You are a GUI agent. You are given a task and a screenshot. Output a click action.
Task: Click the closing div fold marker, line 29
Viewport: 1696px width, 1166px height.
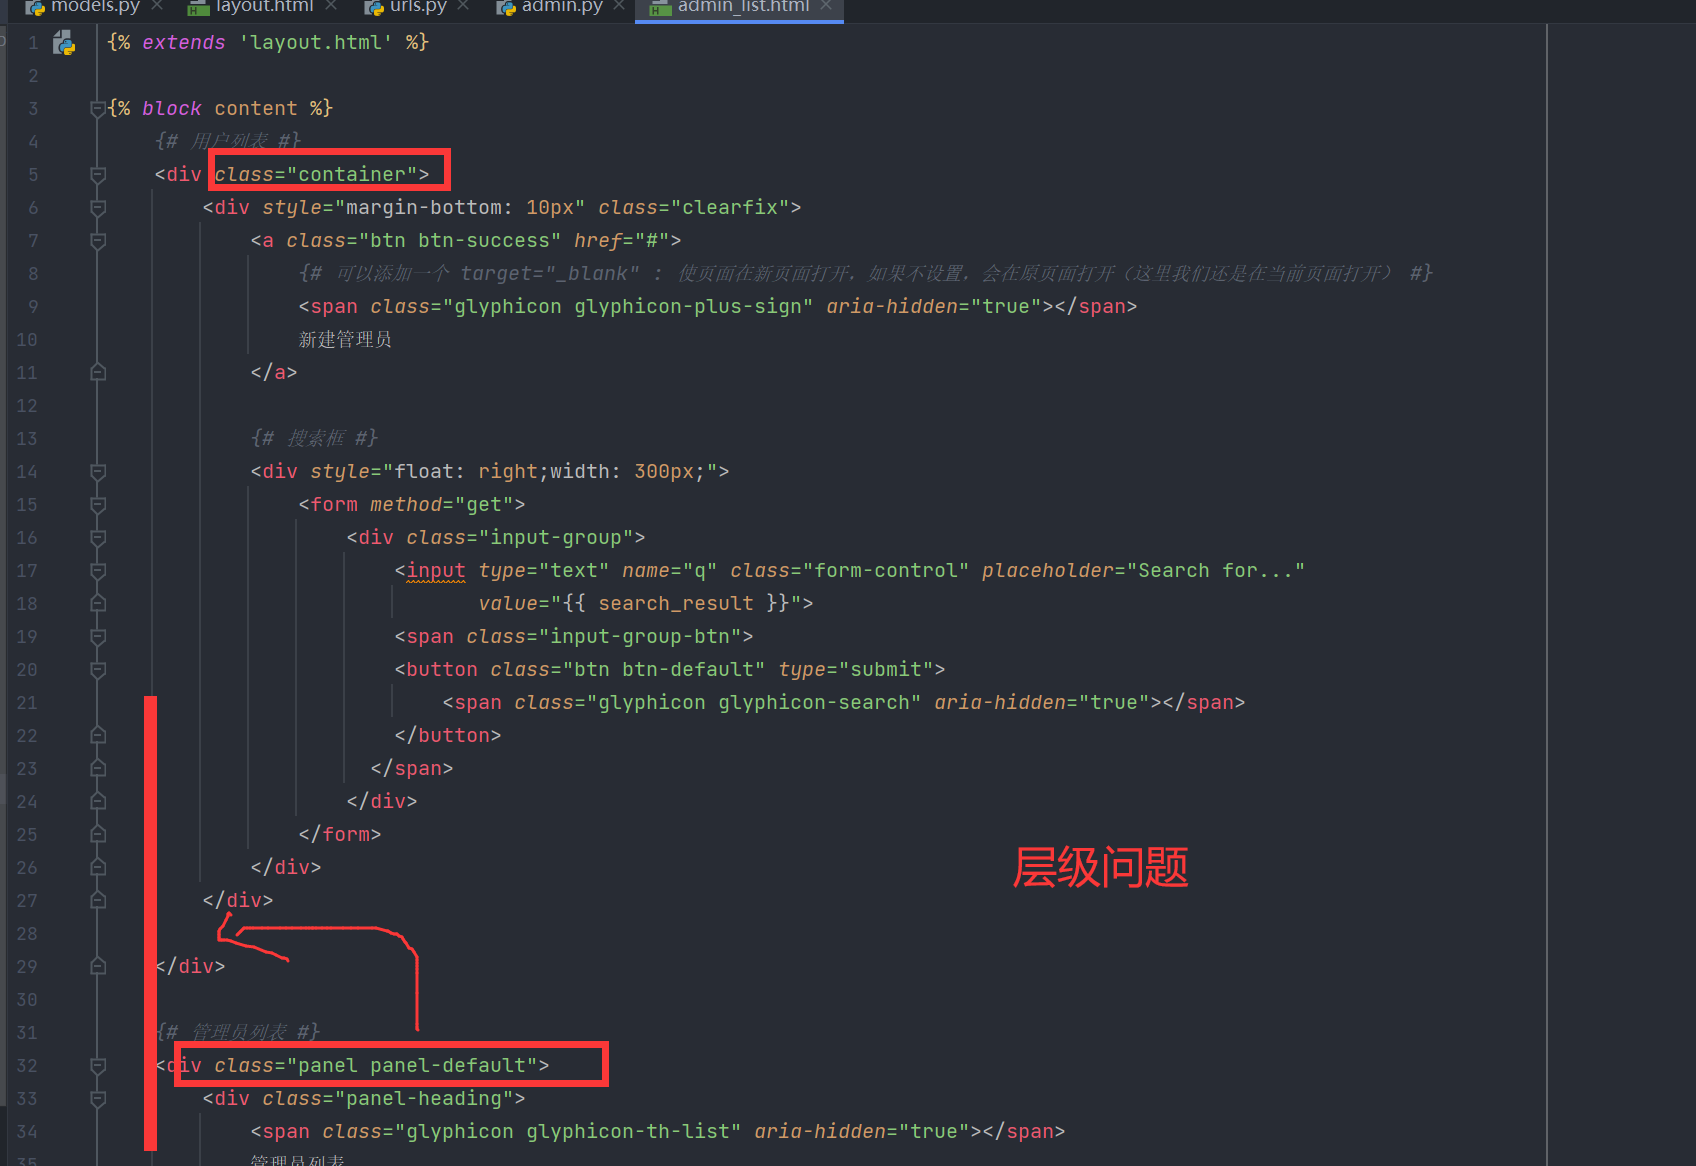click(x=98, y=967)
